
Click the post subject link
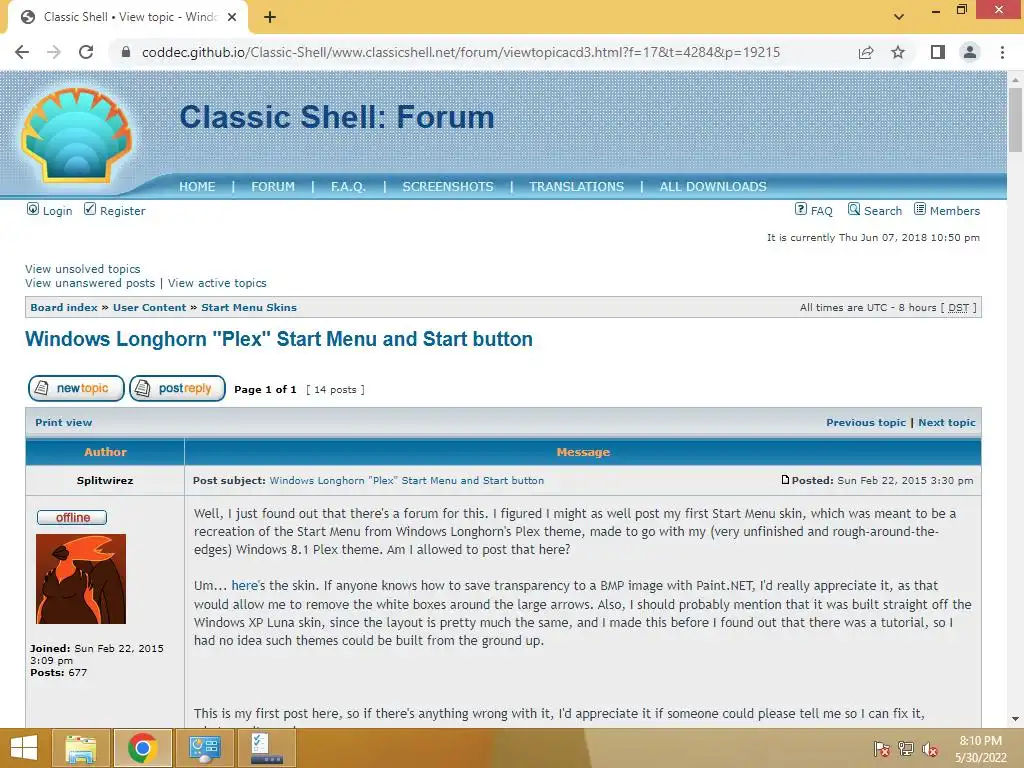coord(407,481)
